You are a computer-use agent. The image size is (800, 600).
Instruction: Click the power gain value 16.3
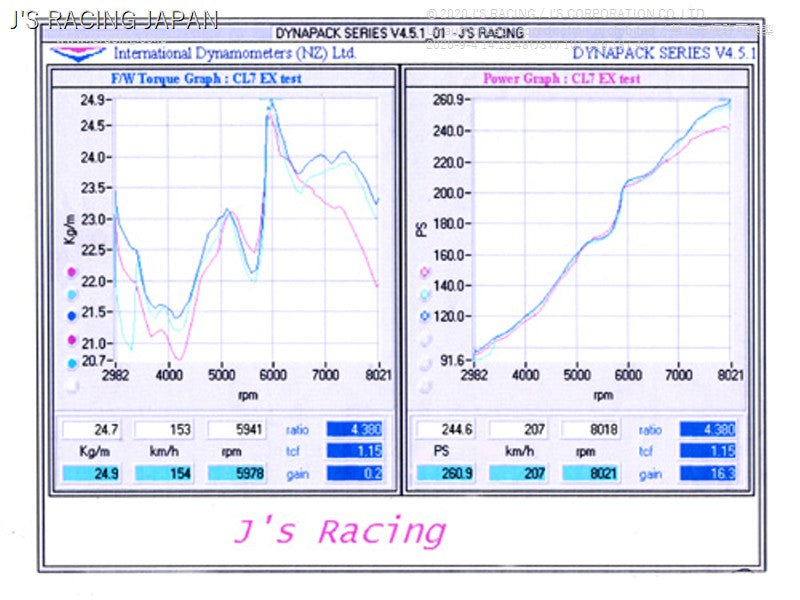[x=708, y=473]
